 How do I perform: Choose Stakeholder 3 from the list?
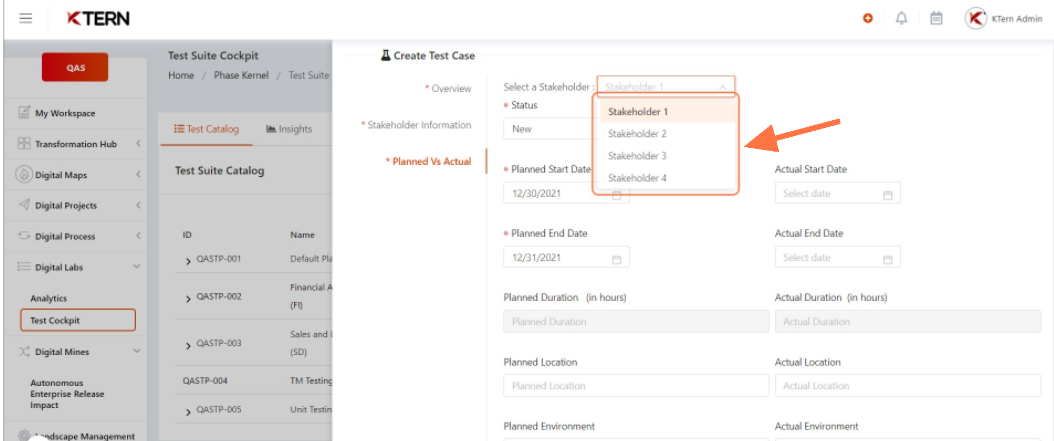(x=665, y=156)
